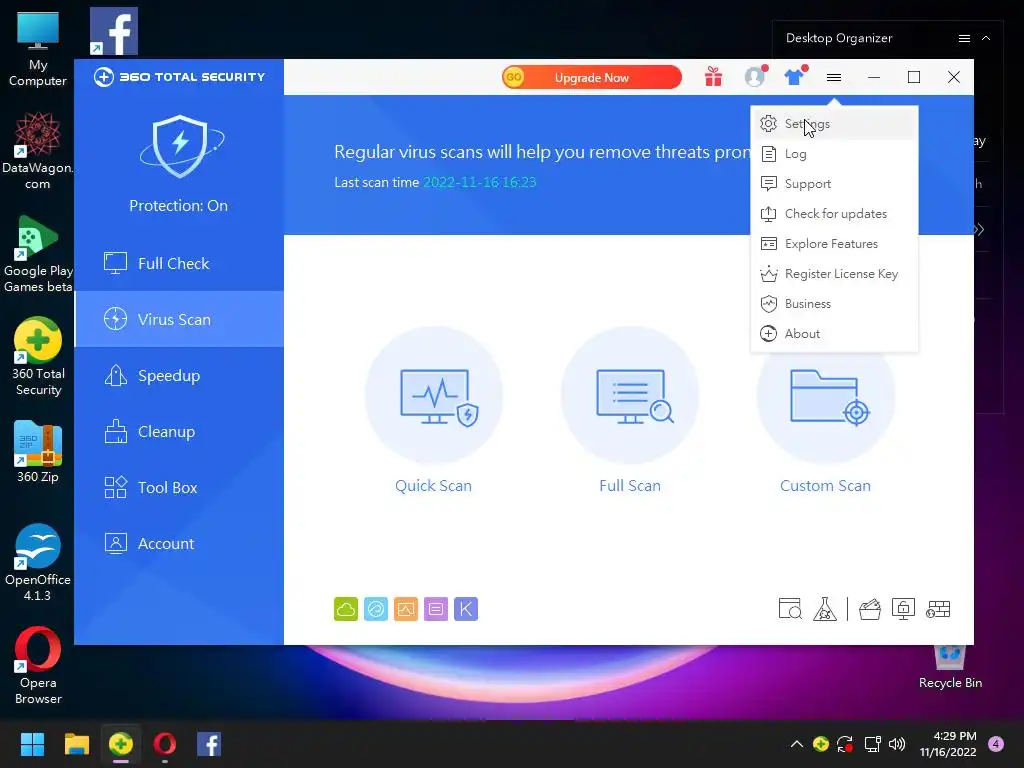Open About from the menu

(x=835, y=334)
